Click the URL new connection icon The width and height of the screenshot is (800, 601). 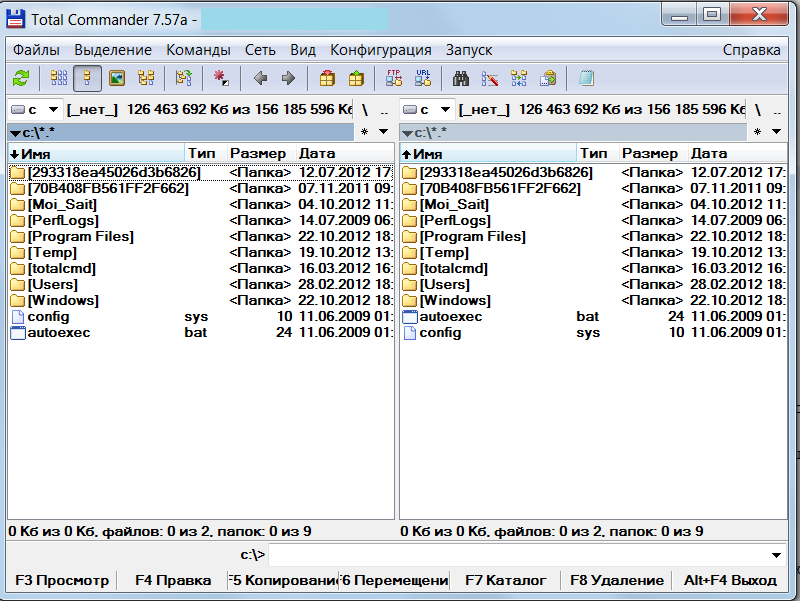(423, 78)
